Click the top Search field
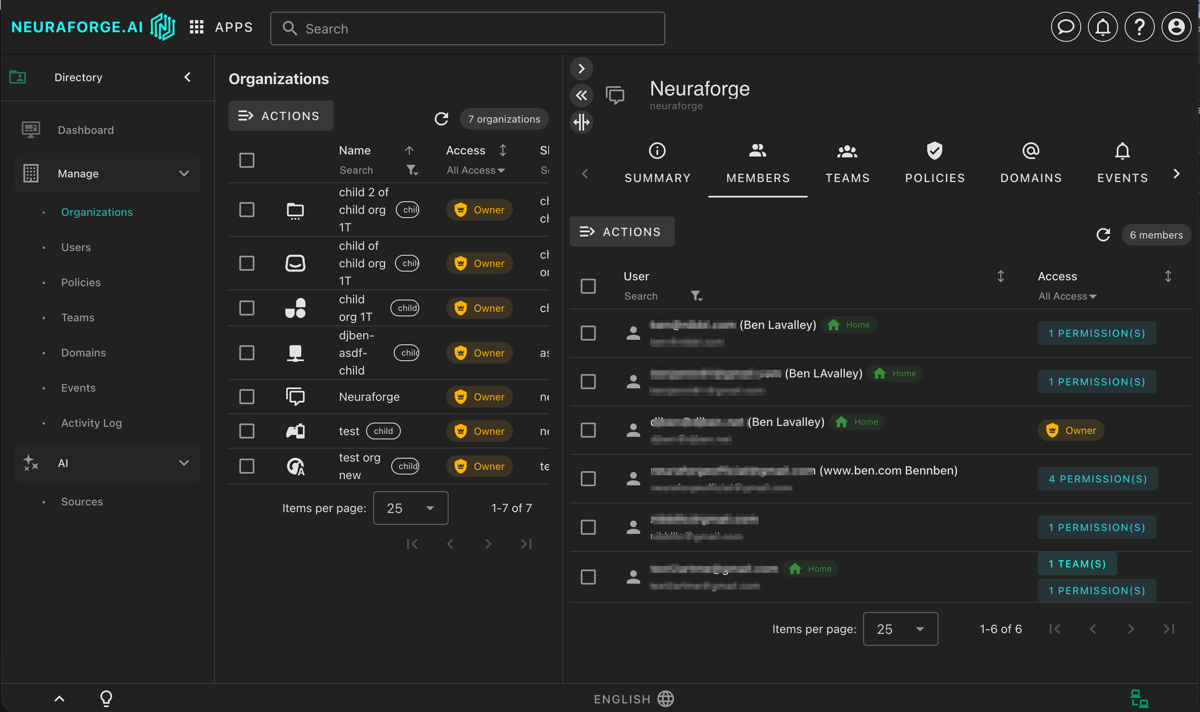 click(467, 28)
